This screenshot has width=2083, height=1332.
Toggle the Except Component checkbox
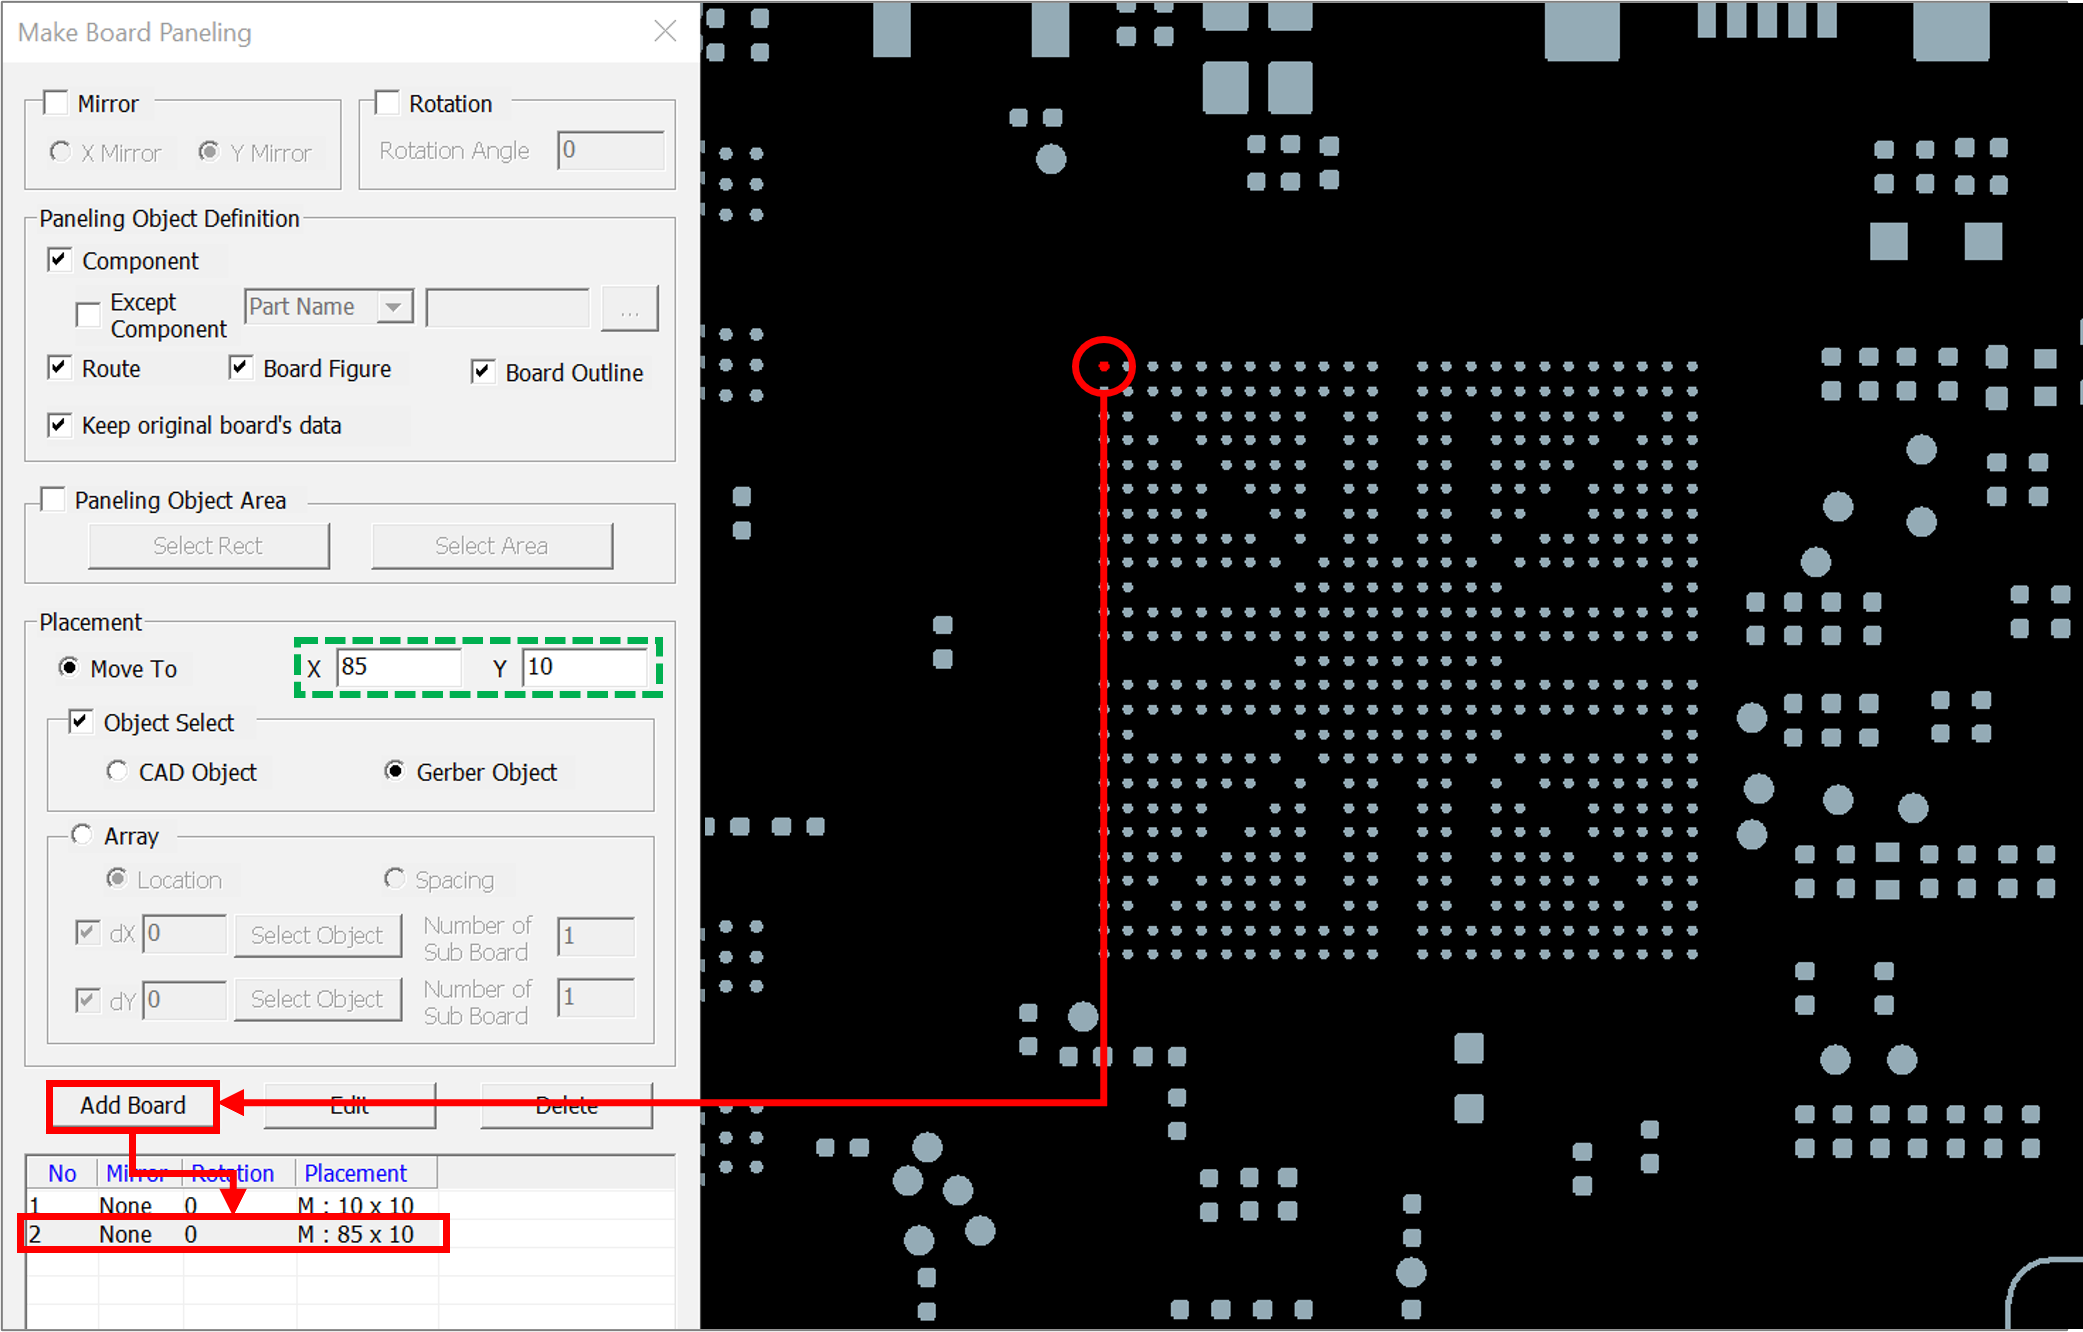coord(88,314)
